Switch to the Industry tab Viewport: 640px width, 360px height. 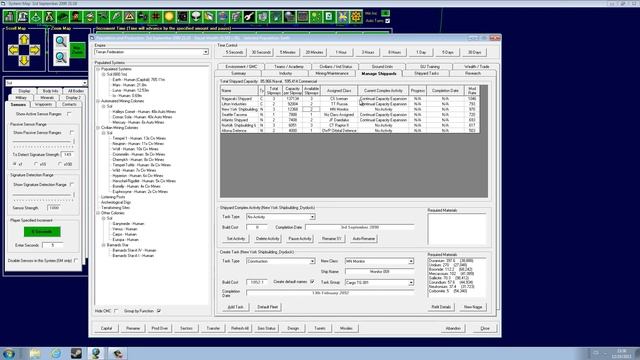tap(285, 73)
